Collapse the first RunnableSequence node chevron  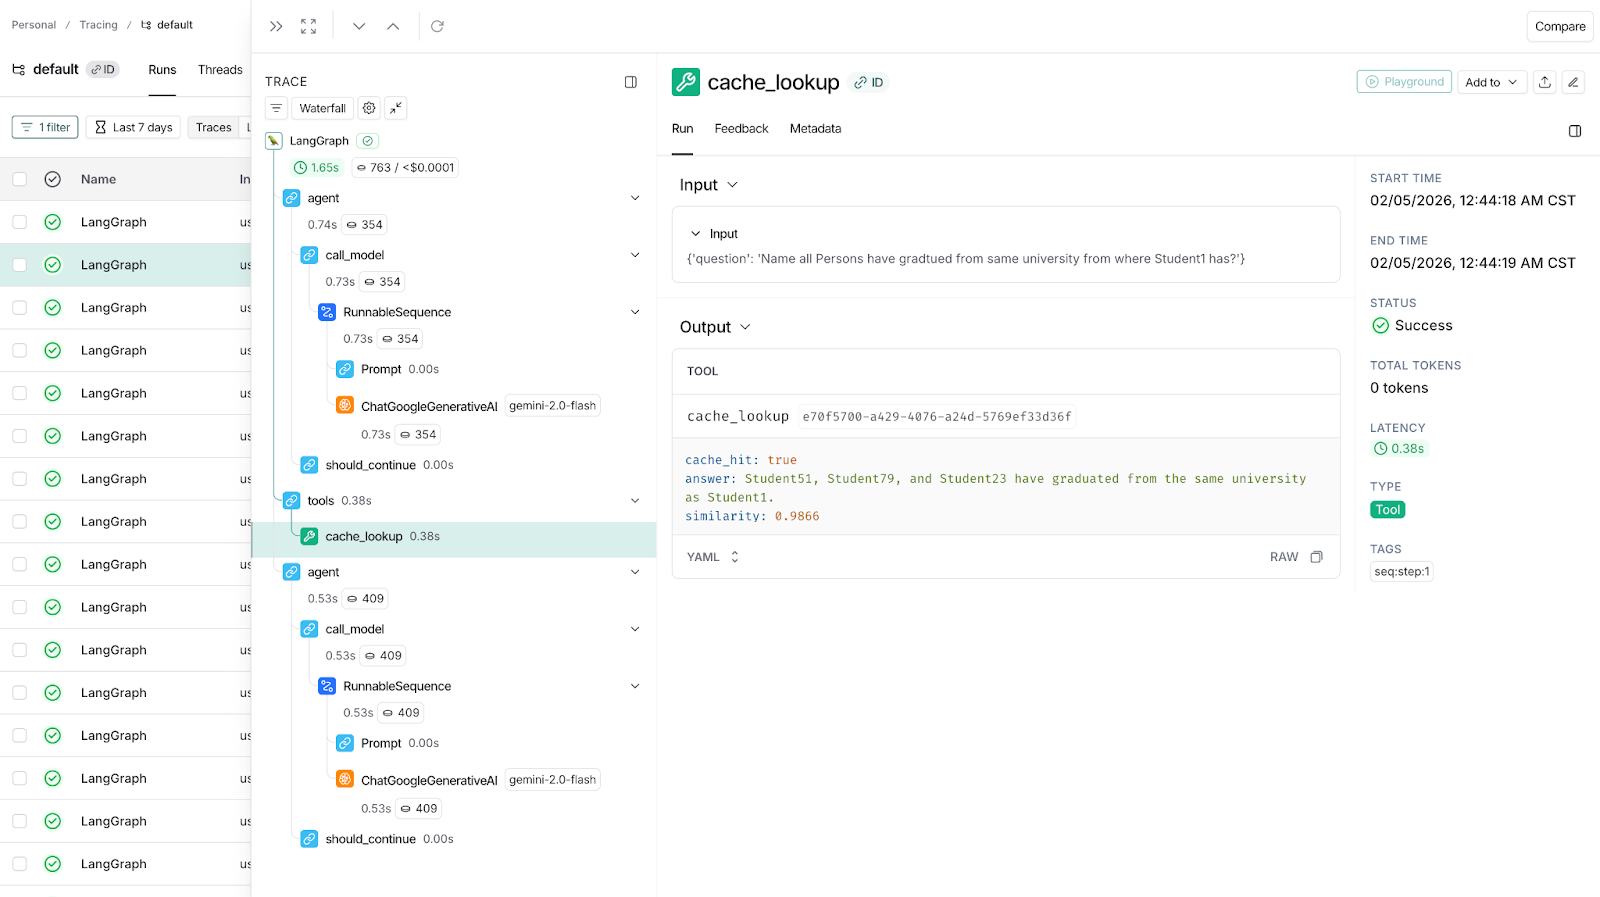(x=635, y=312)
